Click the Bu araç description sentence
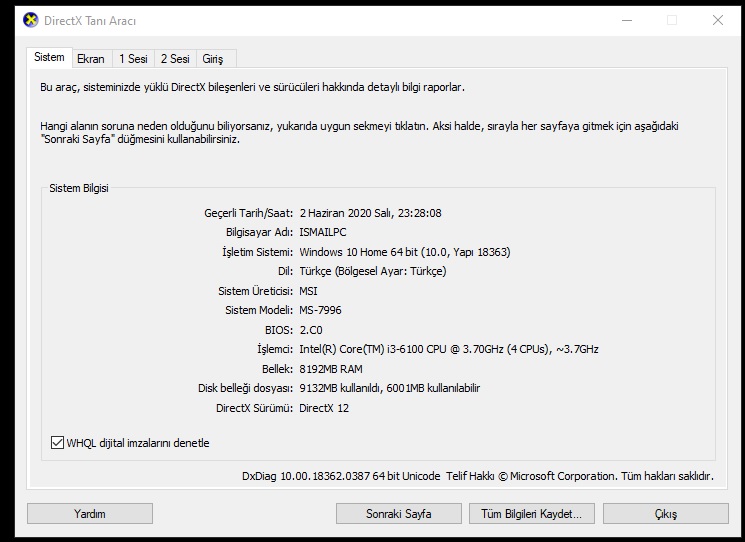Image resolution: width=745 pixels, height=542 pixels. pyautogui.click(x=252, y=87)
